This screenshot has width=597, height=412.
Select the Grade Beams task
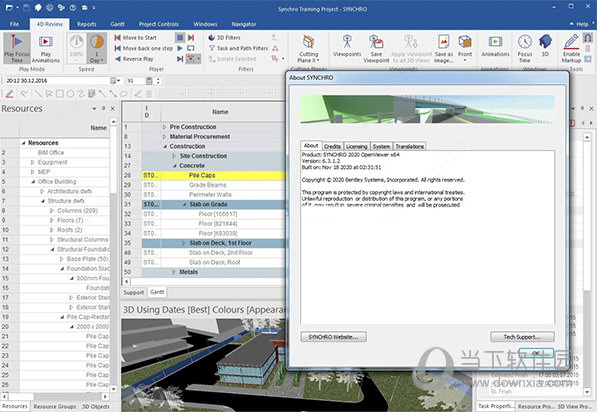pyautogui.click(x=208, y=185)
